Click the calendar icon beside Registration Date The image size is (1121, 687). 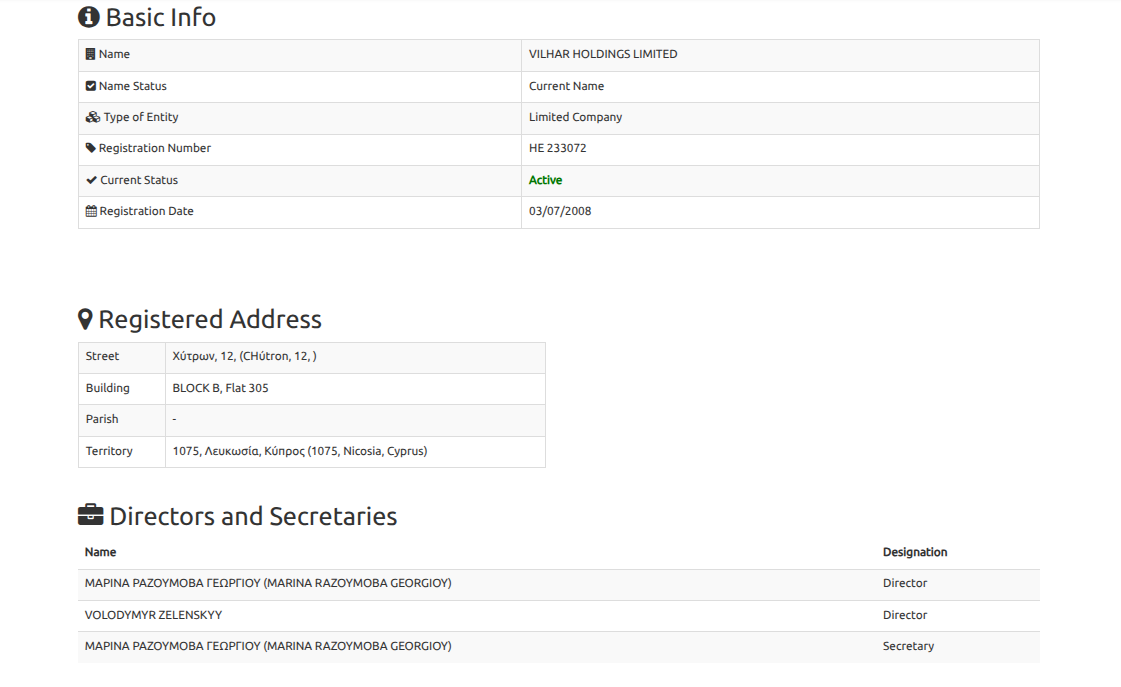click(x=91, y=211)
